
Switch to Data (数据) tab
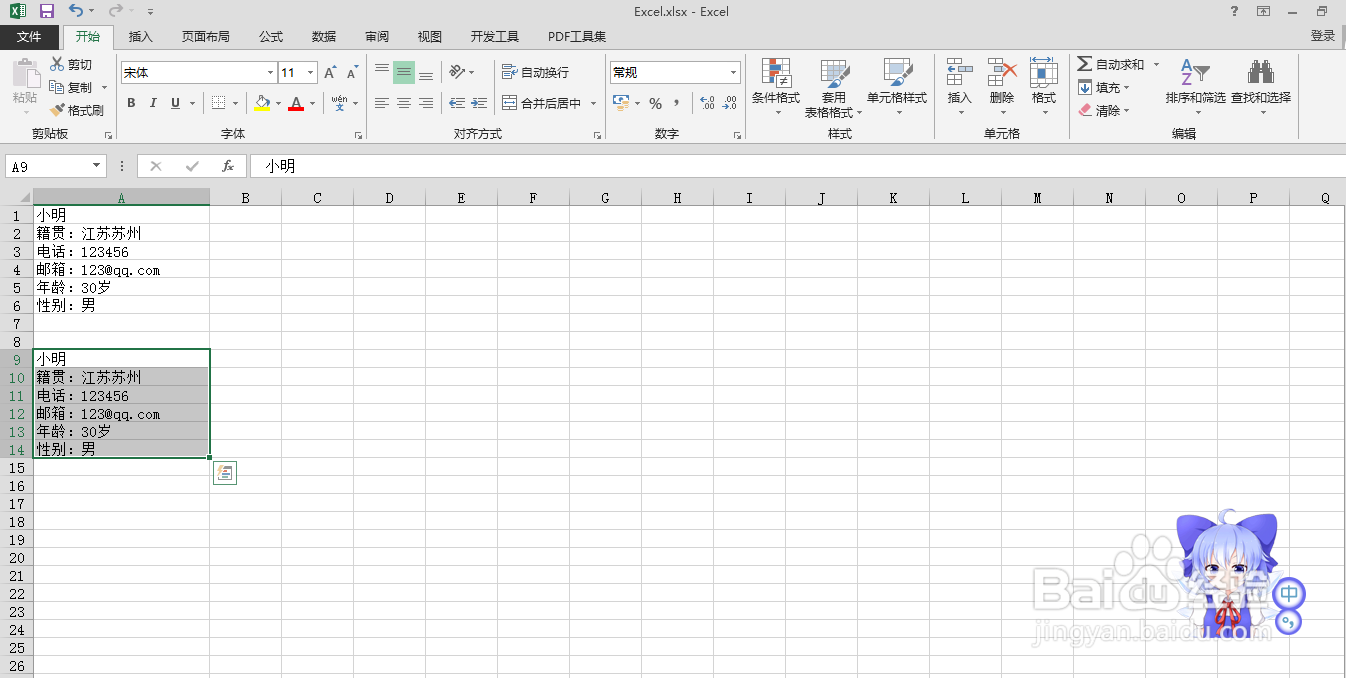click(x=324, y=36)
